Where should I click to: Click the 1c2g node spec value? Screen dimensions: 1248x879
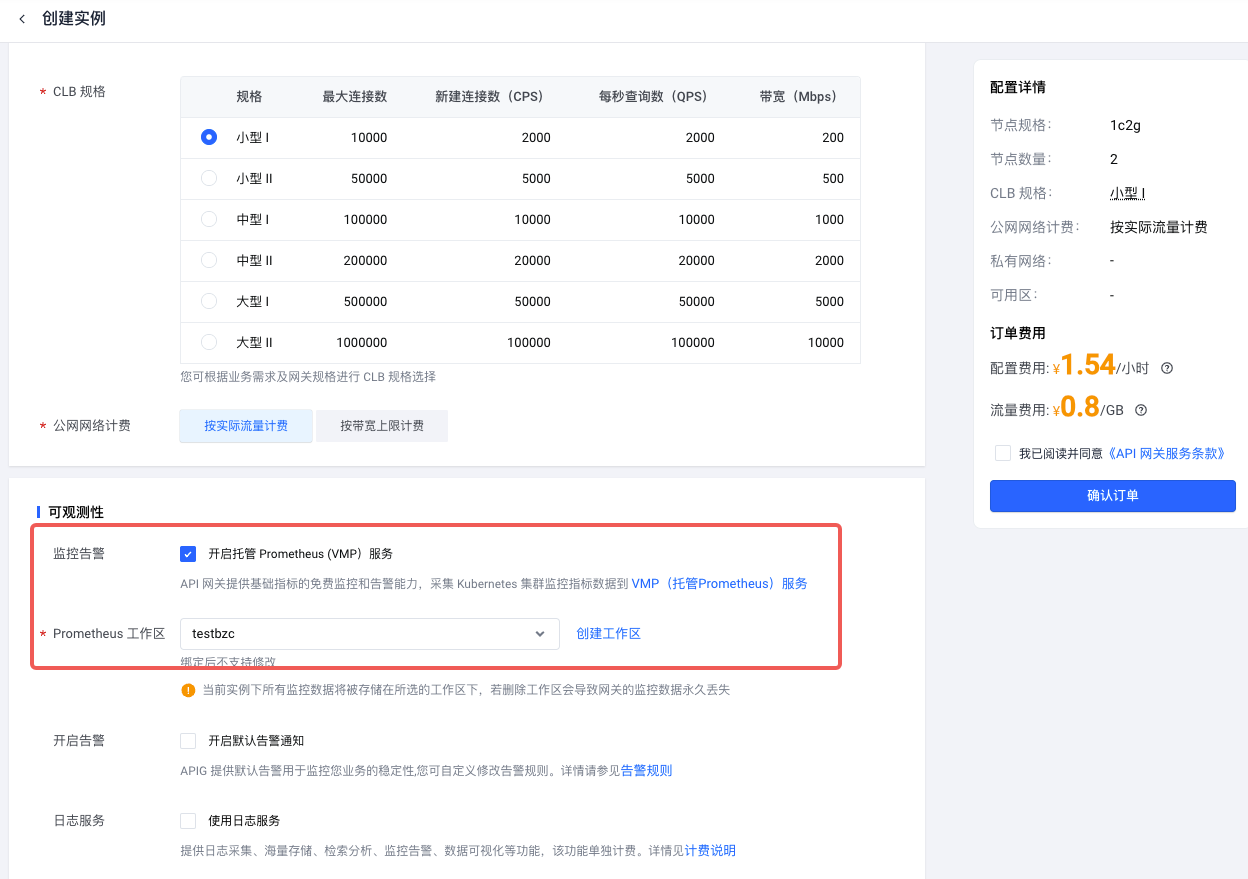click(1125, 125)
